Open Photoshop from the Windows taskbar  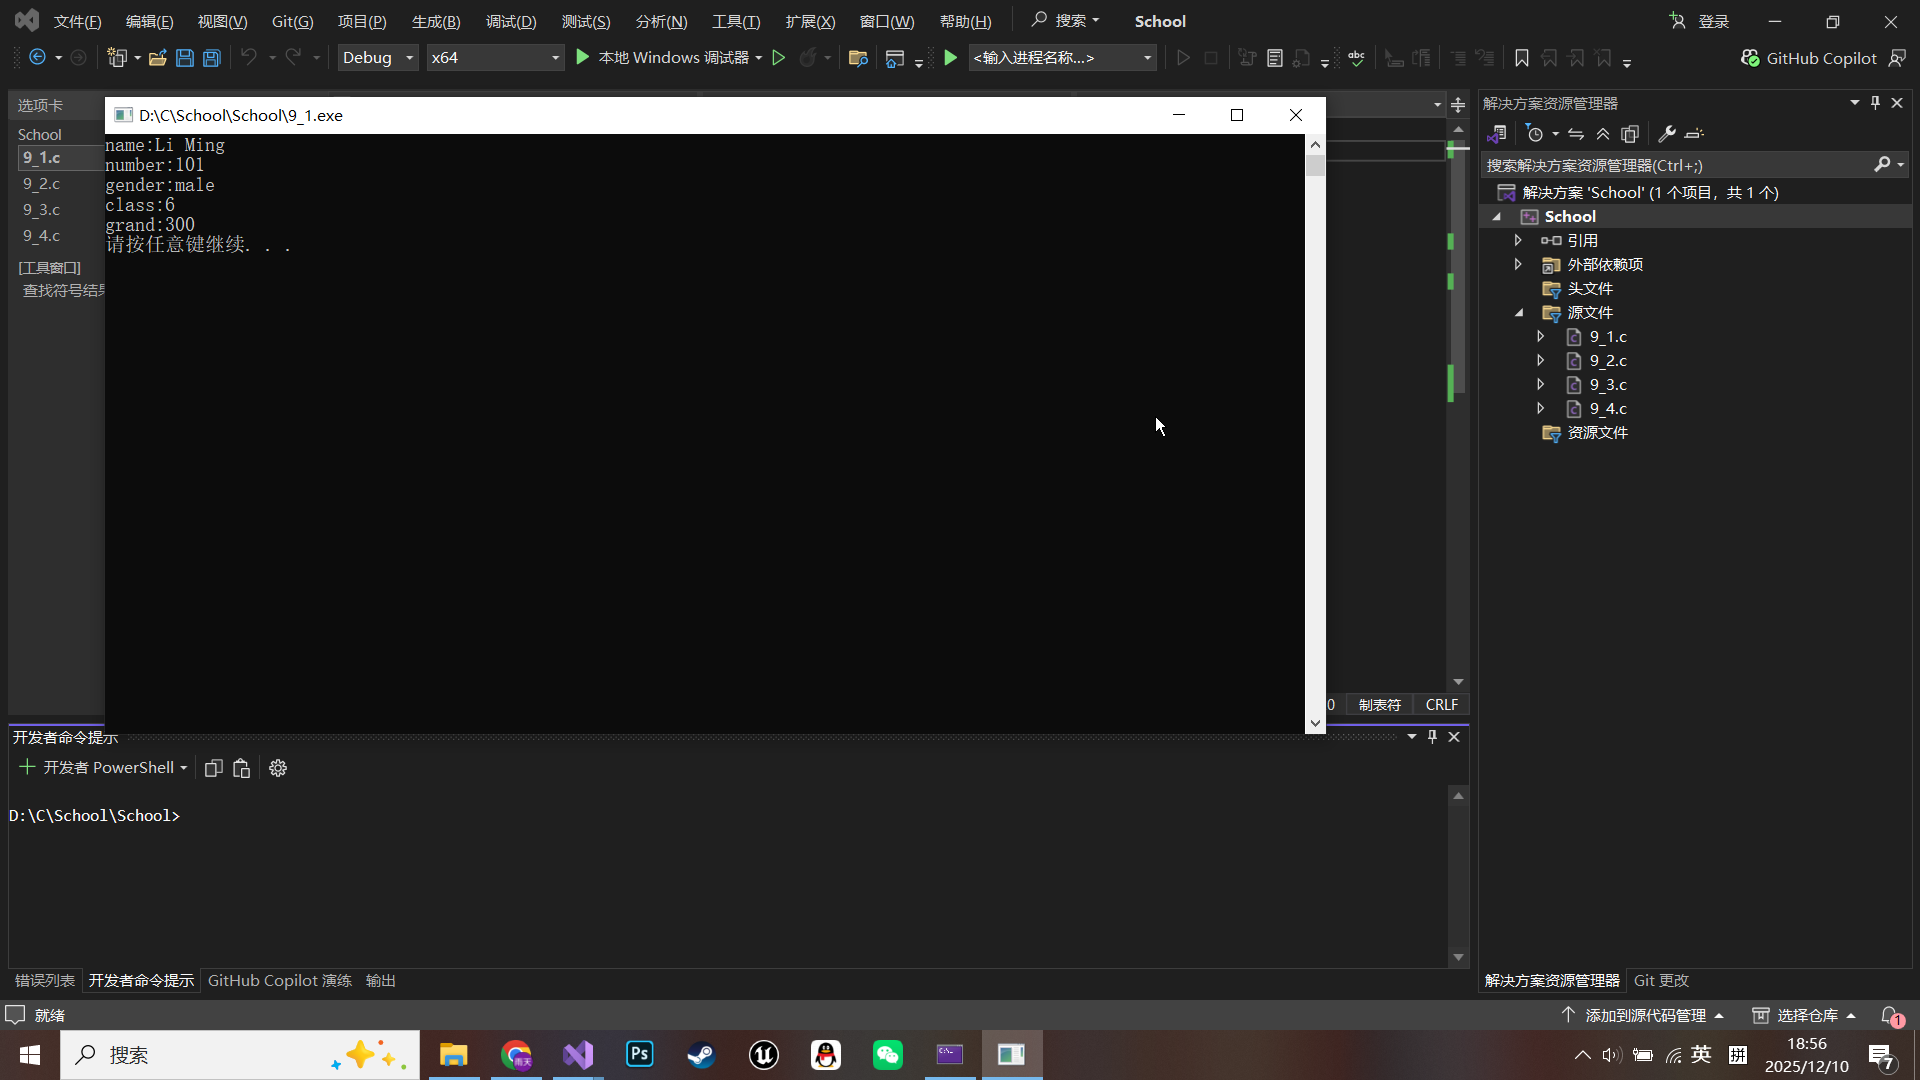point(639,1055)
